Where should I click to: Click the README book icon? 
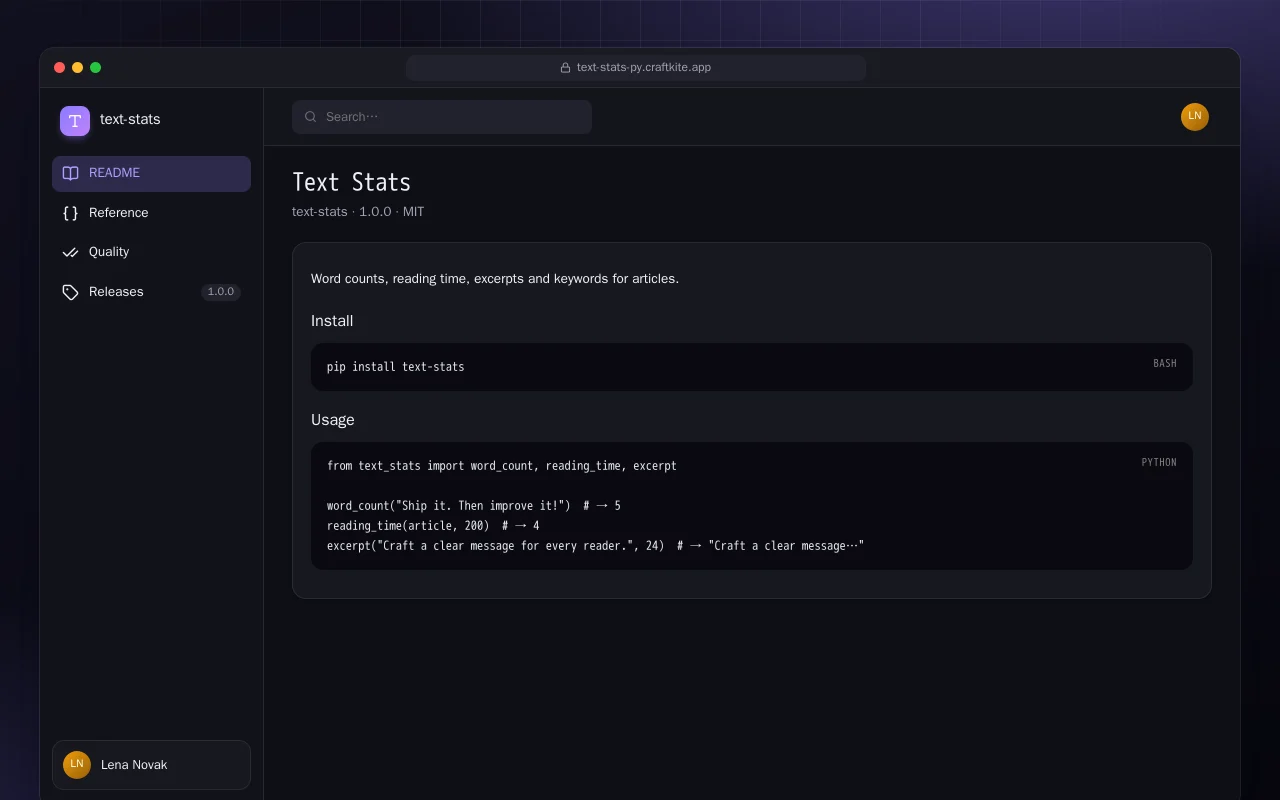point(70,173)
